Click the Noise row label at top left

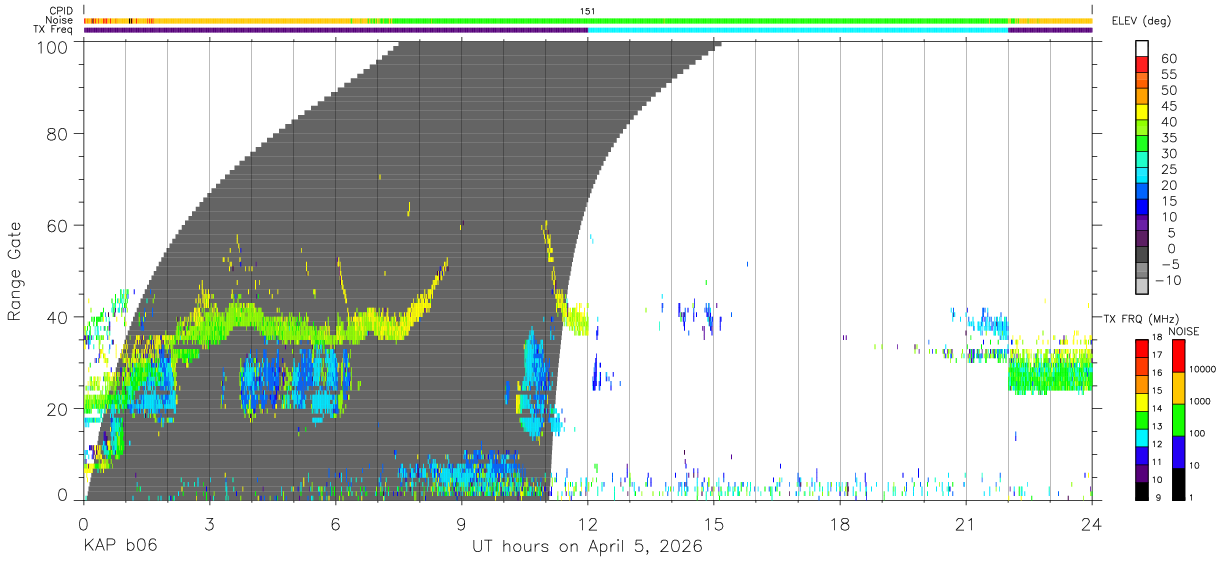coord(60,20)
